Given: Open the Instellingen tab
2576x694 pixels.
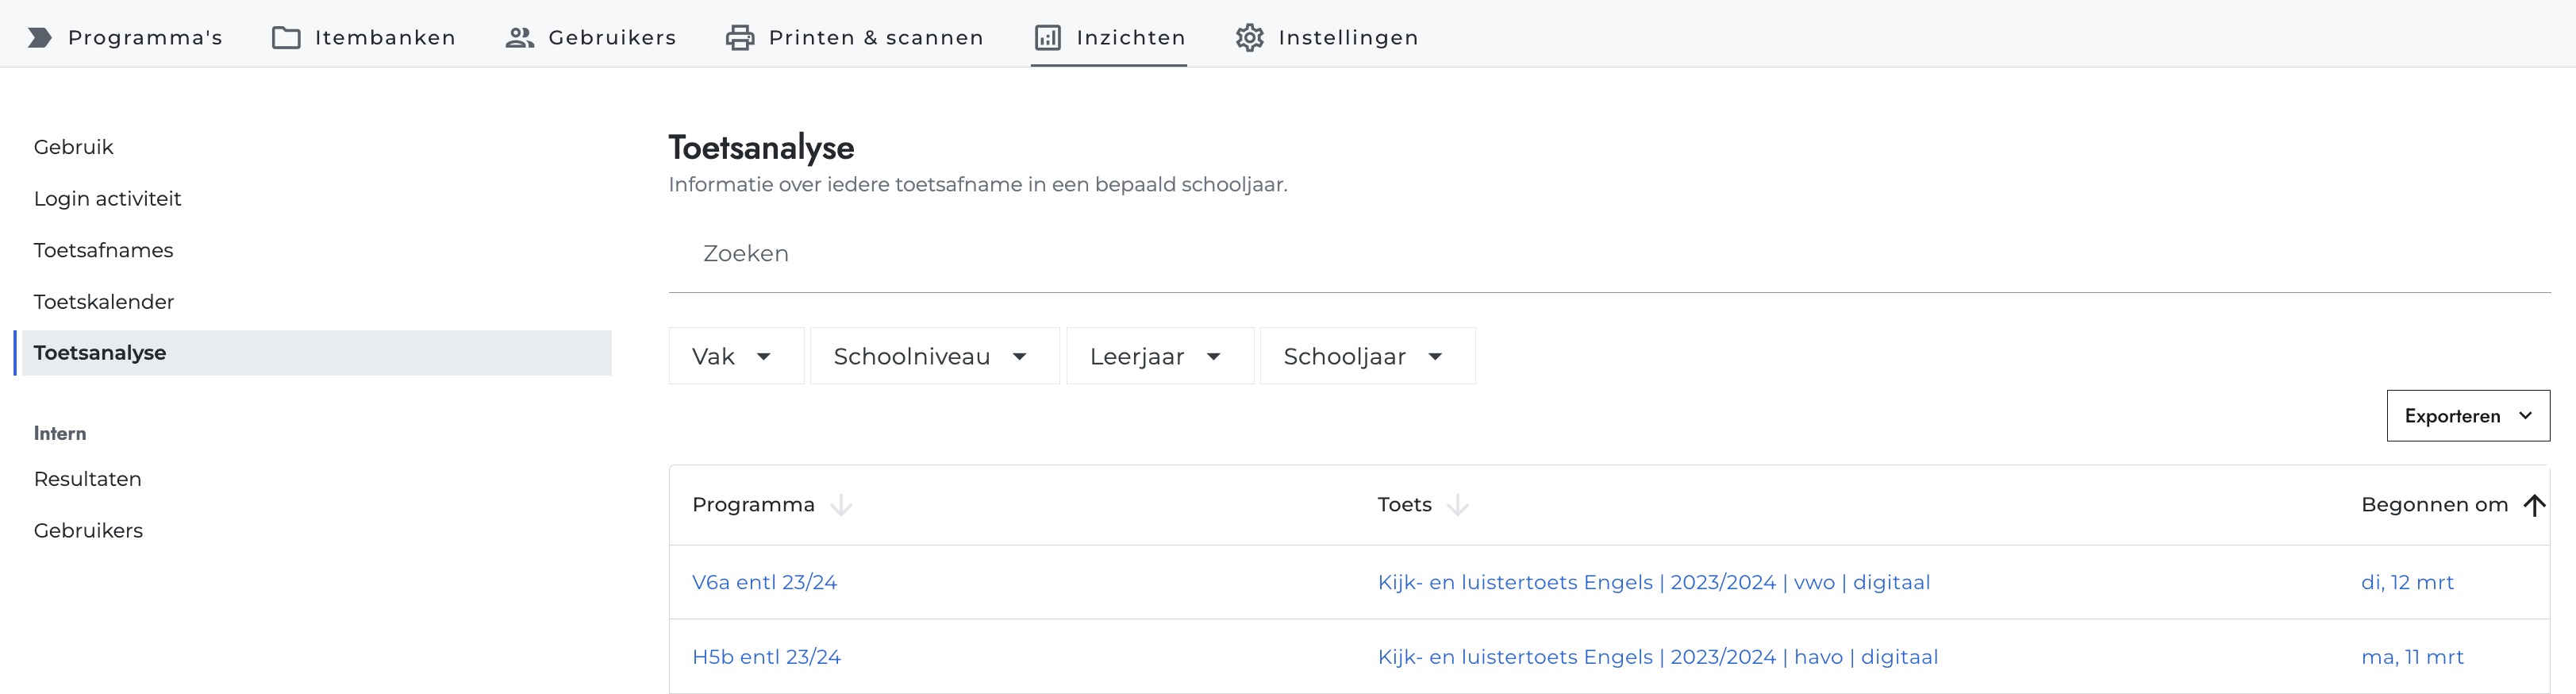Looking at the screenshot, I should coord(1327,38).
